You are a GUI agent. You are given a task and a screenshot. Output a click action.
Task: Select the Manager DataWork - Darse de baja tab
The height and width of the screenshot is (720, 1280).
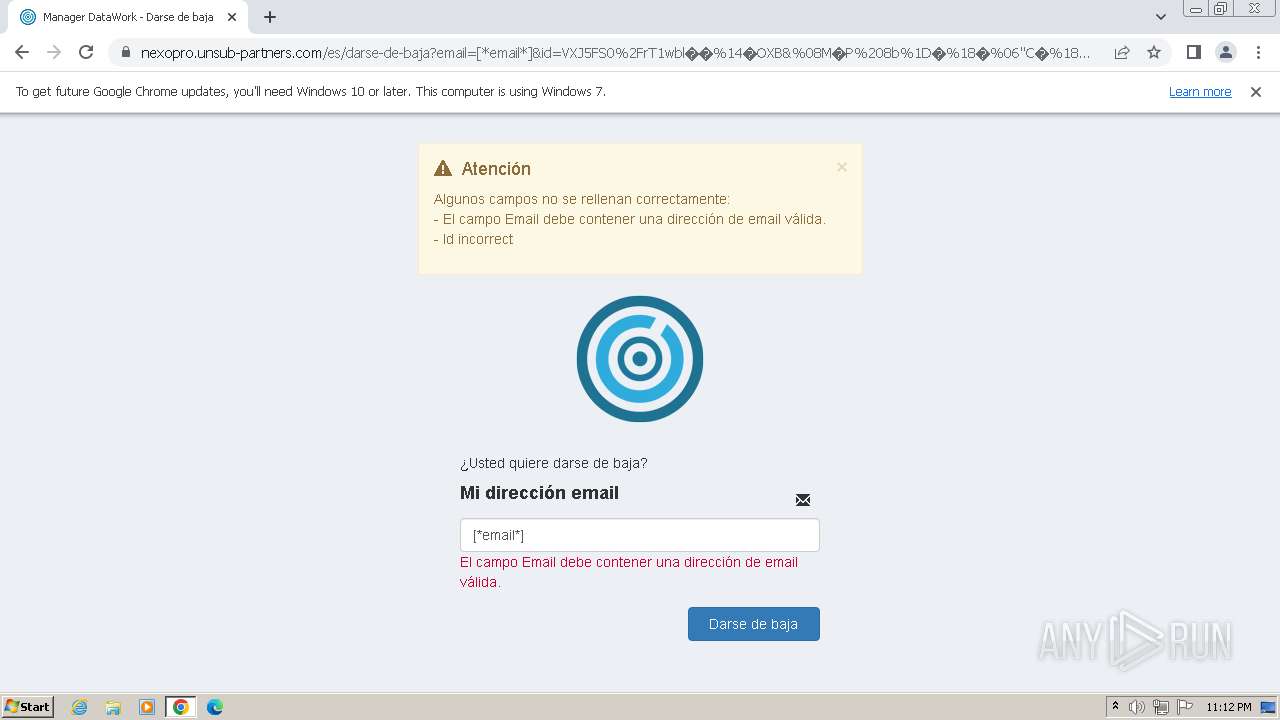point(128,17)
